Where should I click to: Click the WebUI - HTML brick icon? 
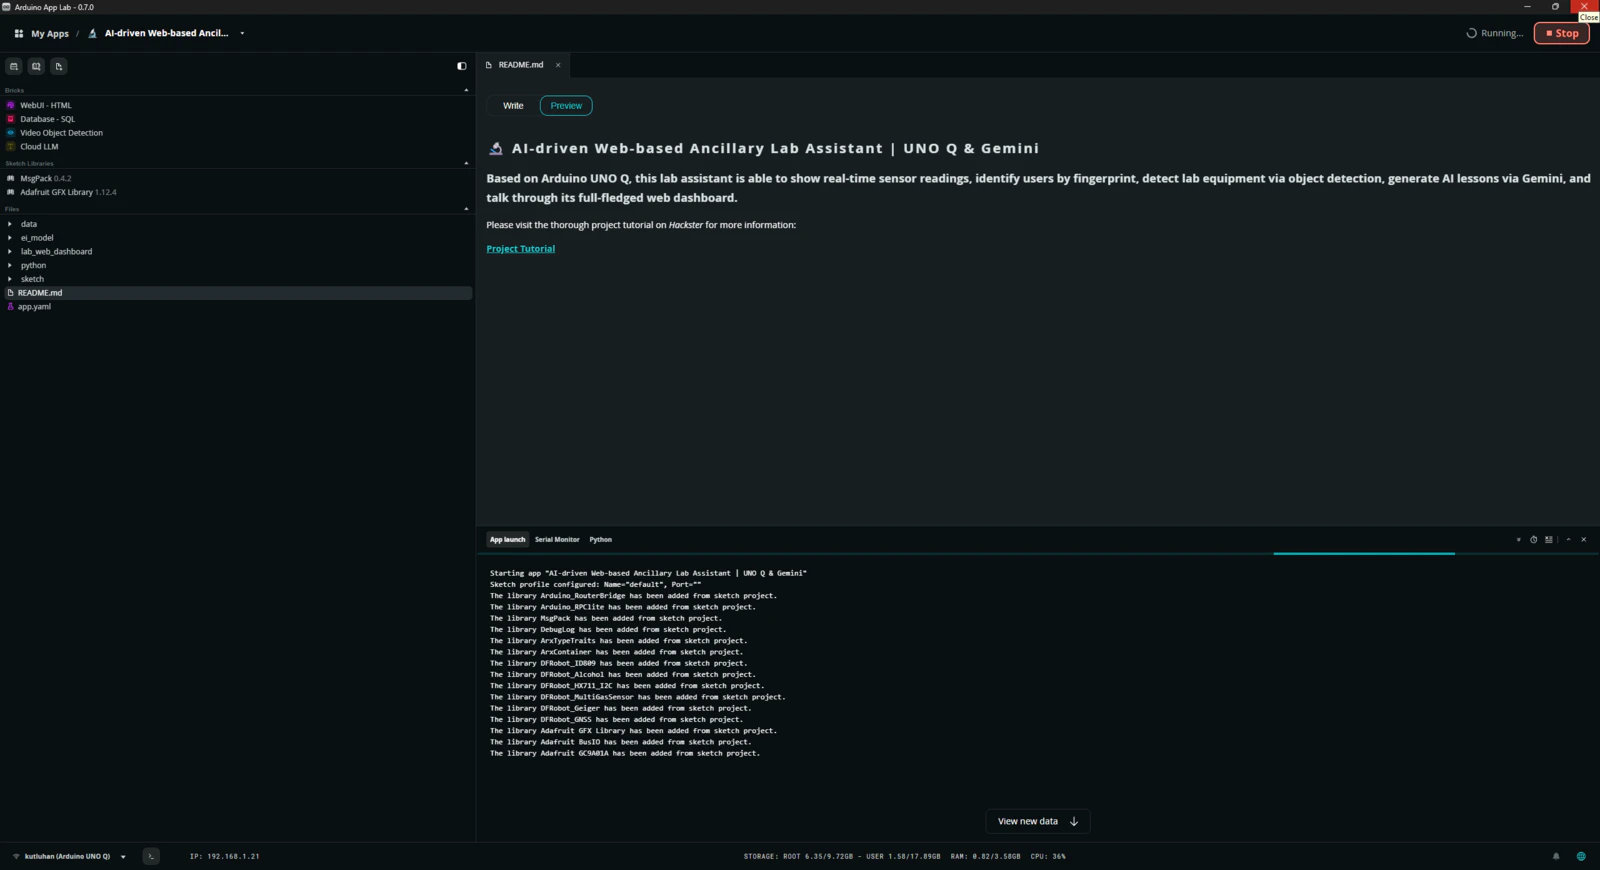pos(11,105)
